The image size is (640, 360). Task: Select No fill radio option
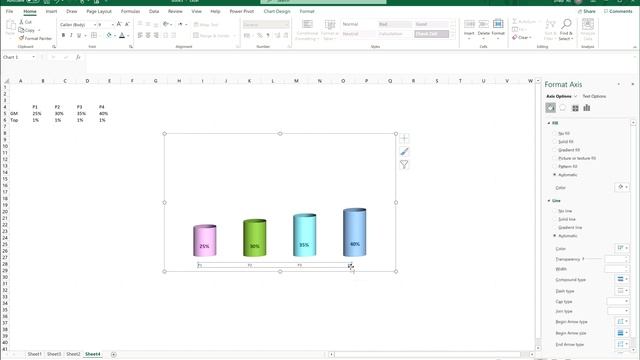point(555,133)
